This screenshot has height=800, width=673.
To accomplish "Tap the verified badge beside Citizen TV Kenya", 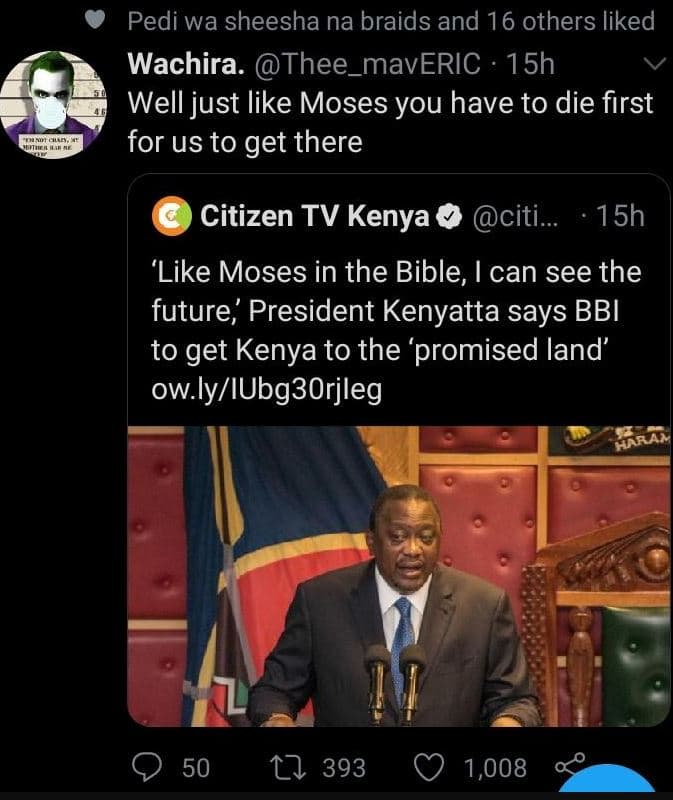I will click(449, 217).
